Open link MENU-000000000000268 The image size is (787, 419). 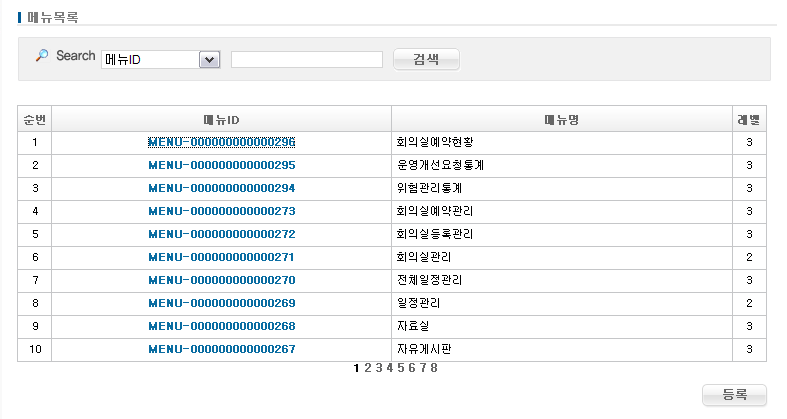click(221, 326)
